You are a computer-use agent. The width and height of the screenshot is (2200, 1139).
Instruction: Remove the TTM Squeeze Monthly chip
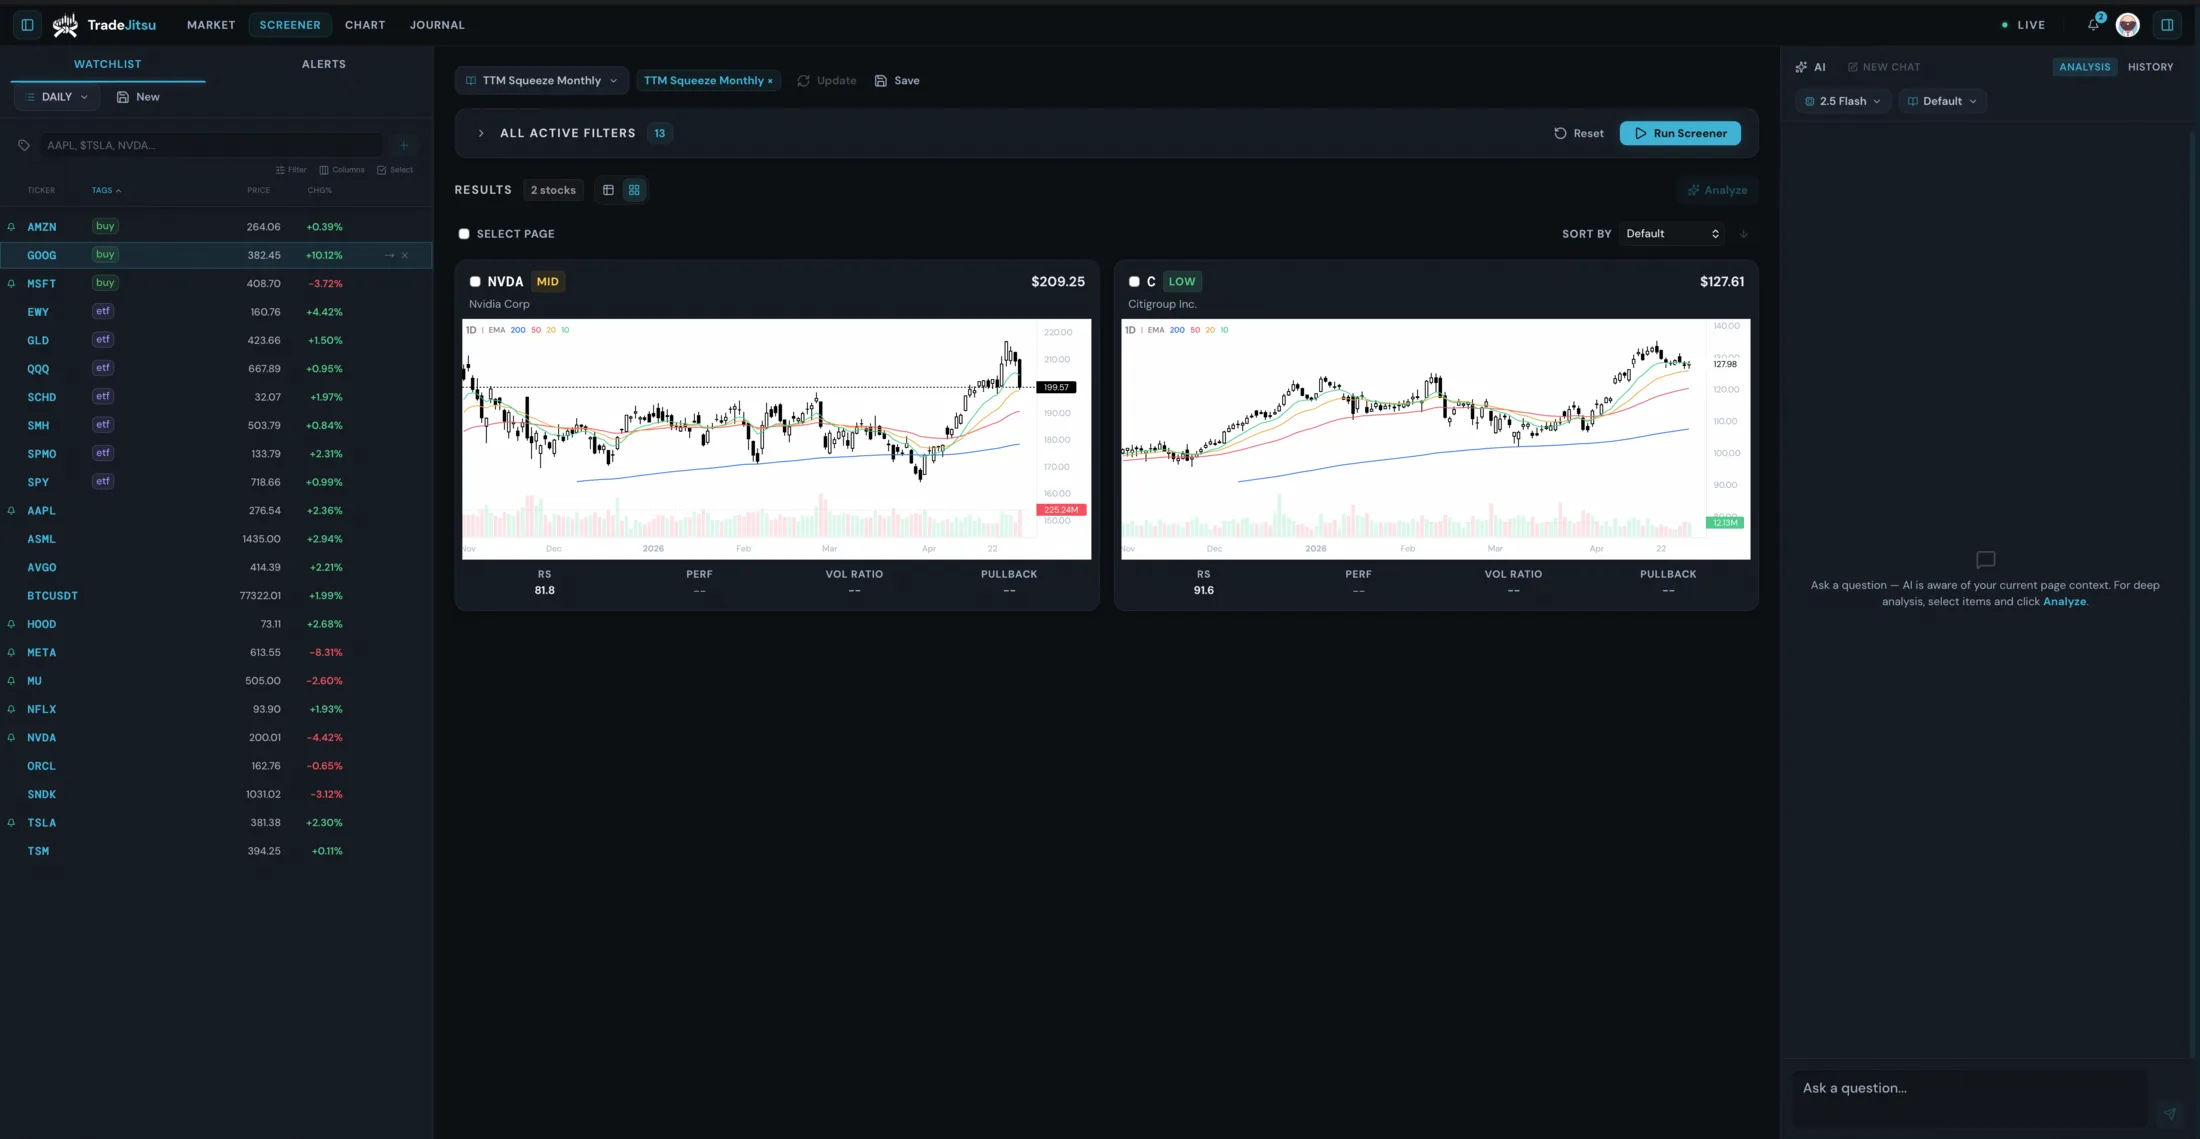(x=770, y=81)
